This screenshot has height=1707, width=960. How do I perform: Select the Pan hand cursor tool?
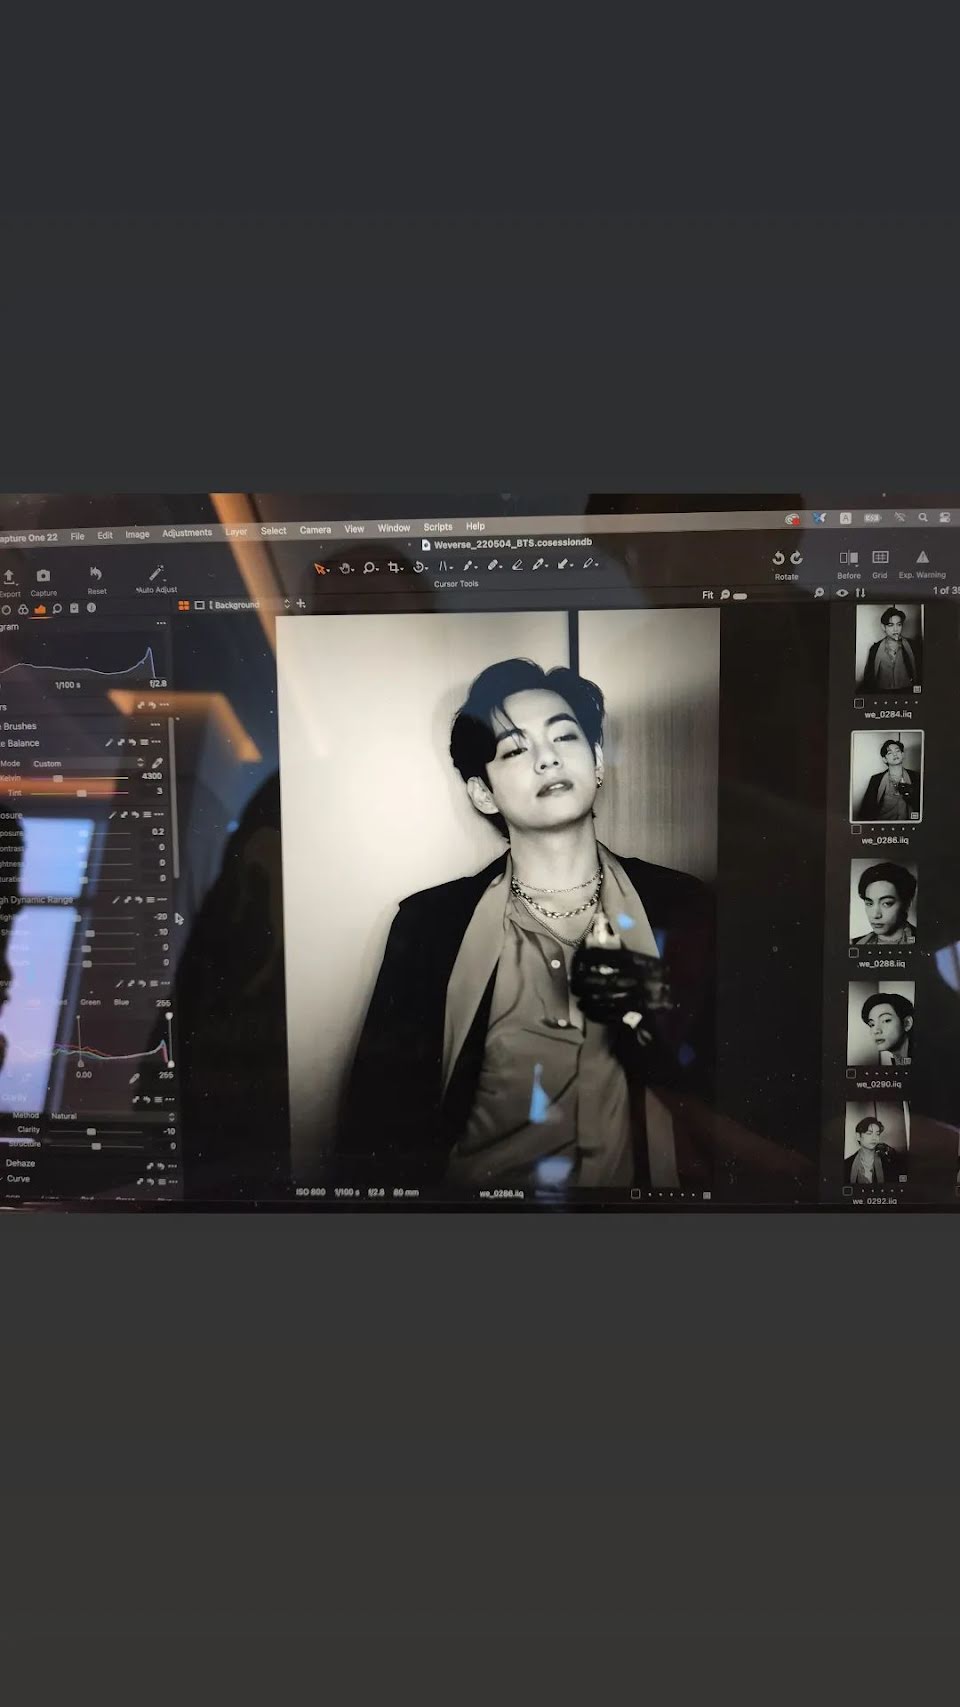pos(346,568)
